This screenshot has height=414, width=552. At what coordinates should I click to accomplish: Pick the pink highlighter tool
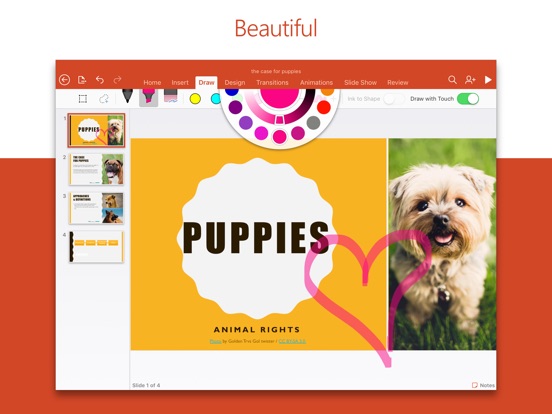(x=149, y=97)
